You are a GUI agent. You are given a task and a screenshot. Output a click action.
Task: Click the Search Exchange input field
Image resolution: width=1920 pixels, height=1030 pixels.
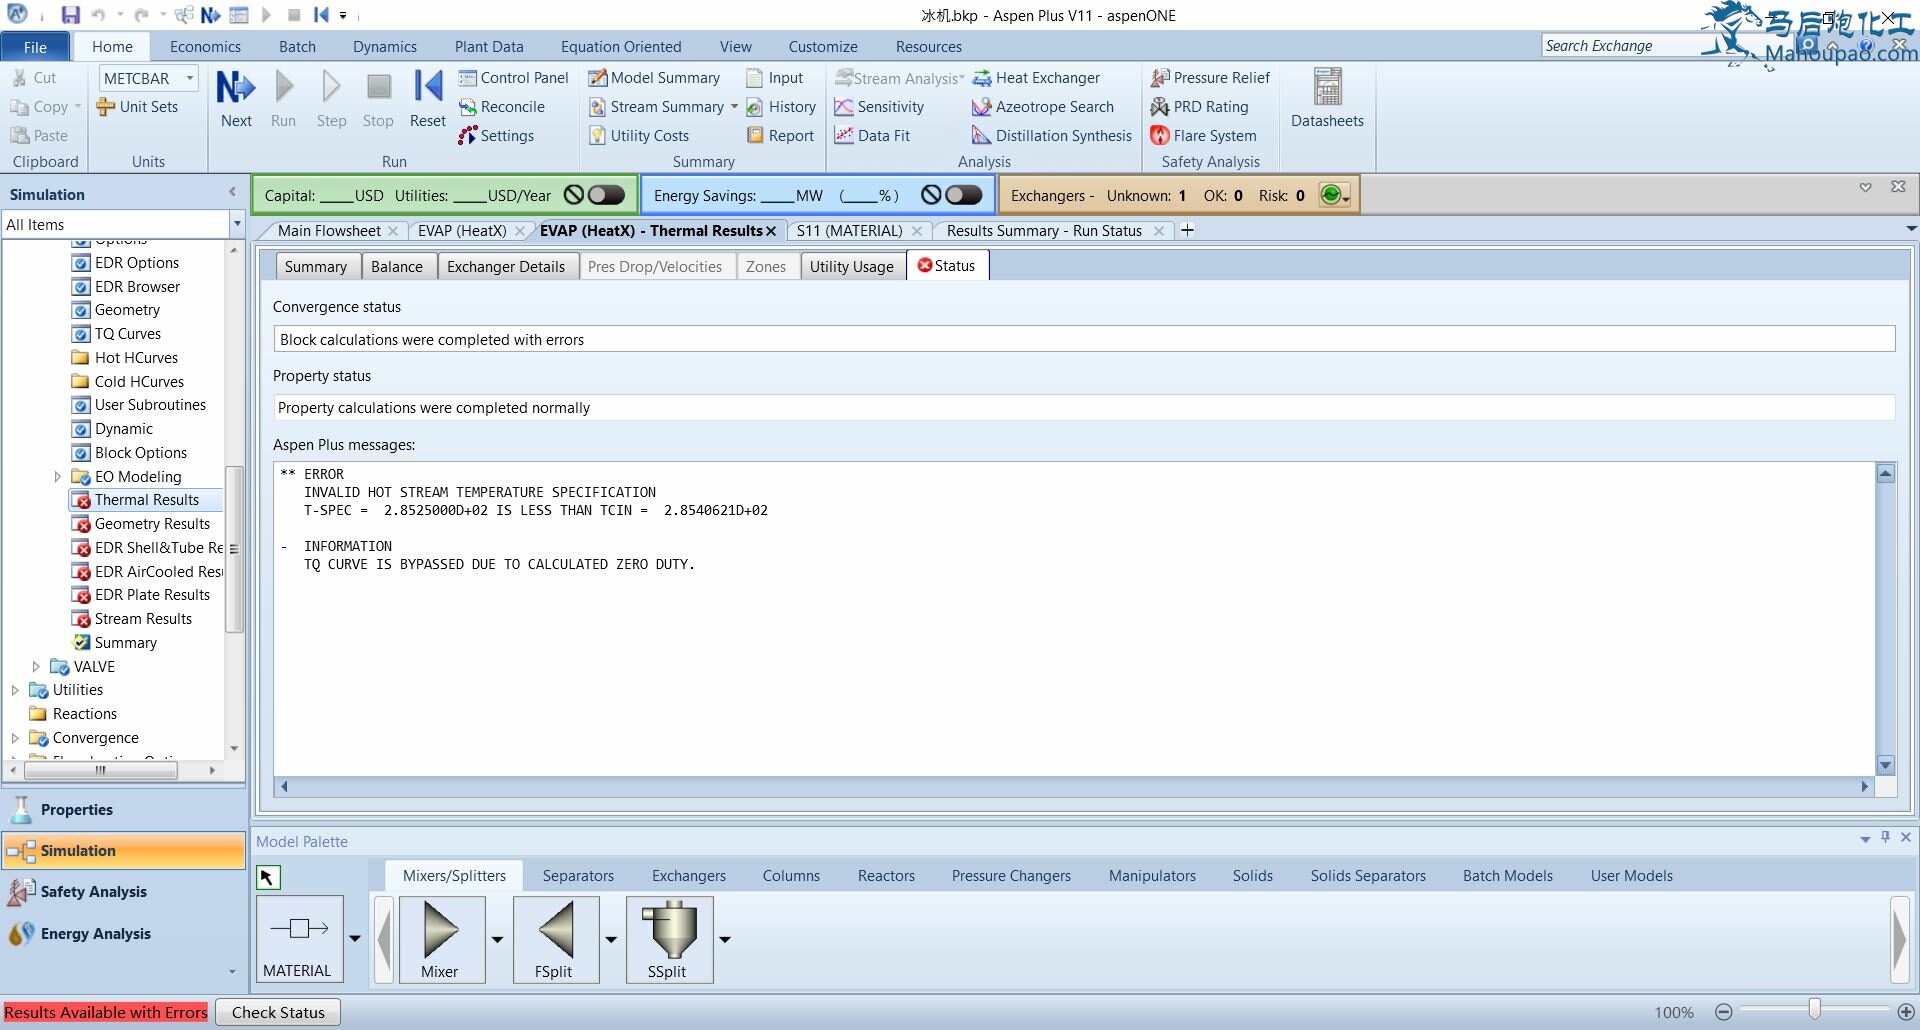pyautogui.click(x=1620, y=46)
